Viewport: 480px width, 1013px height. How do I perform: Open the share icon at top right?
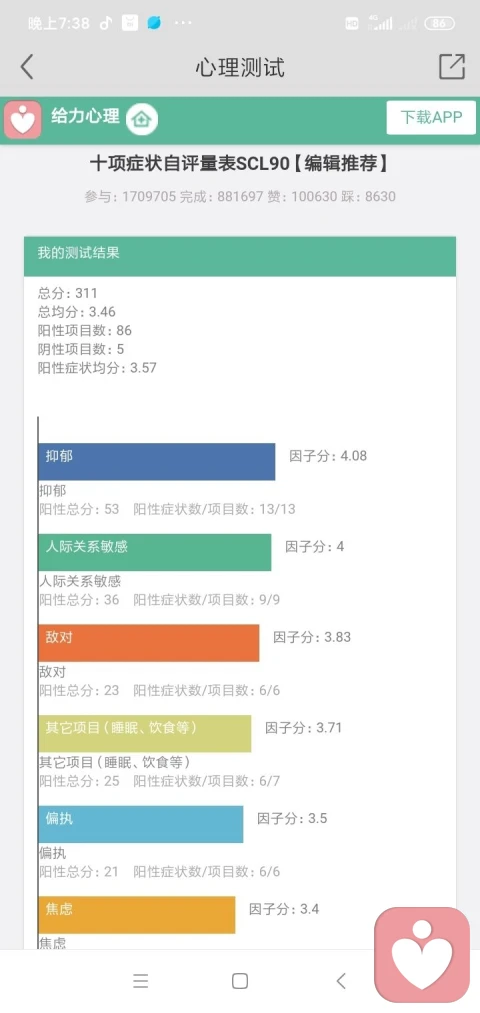[452, 67]
